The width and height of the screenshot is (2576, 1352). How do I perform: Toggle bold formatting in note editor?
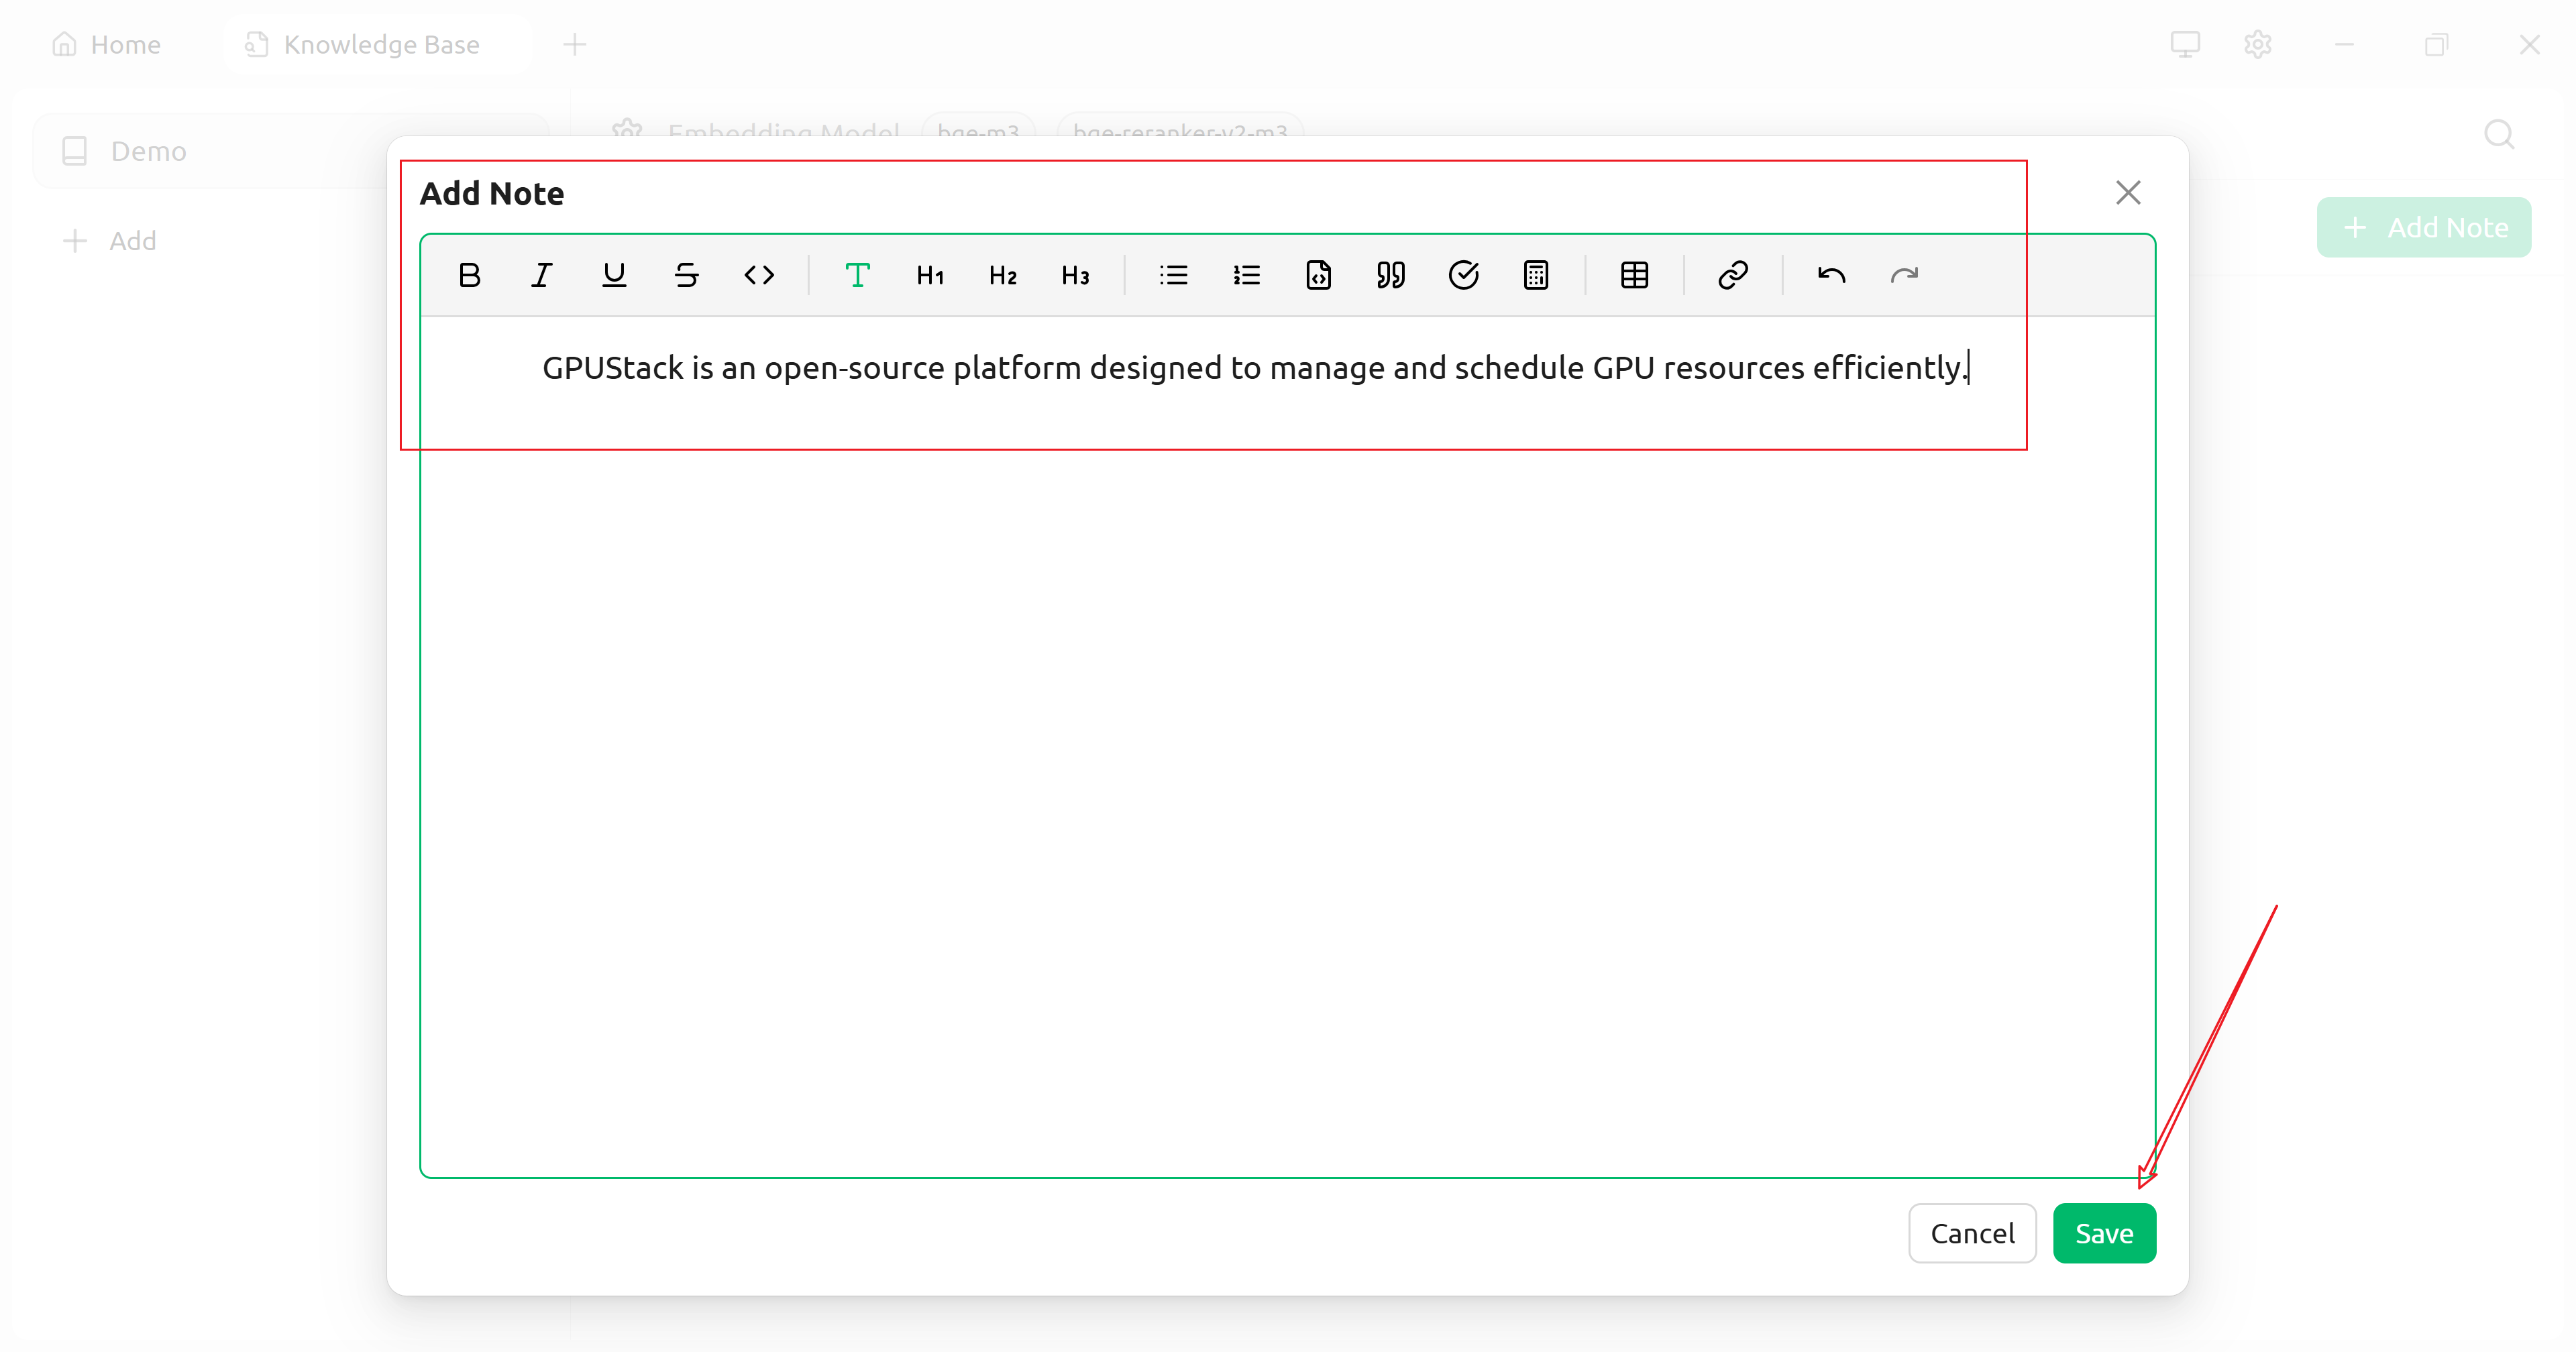469,275
